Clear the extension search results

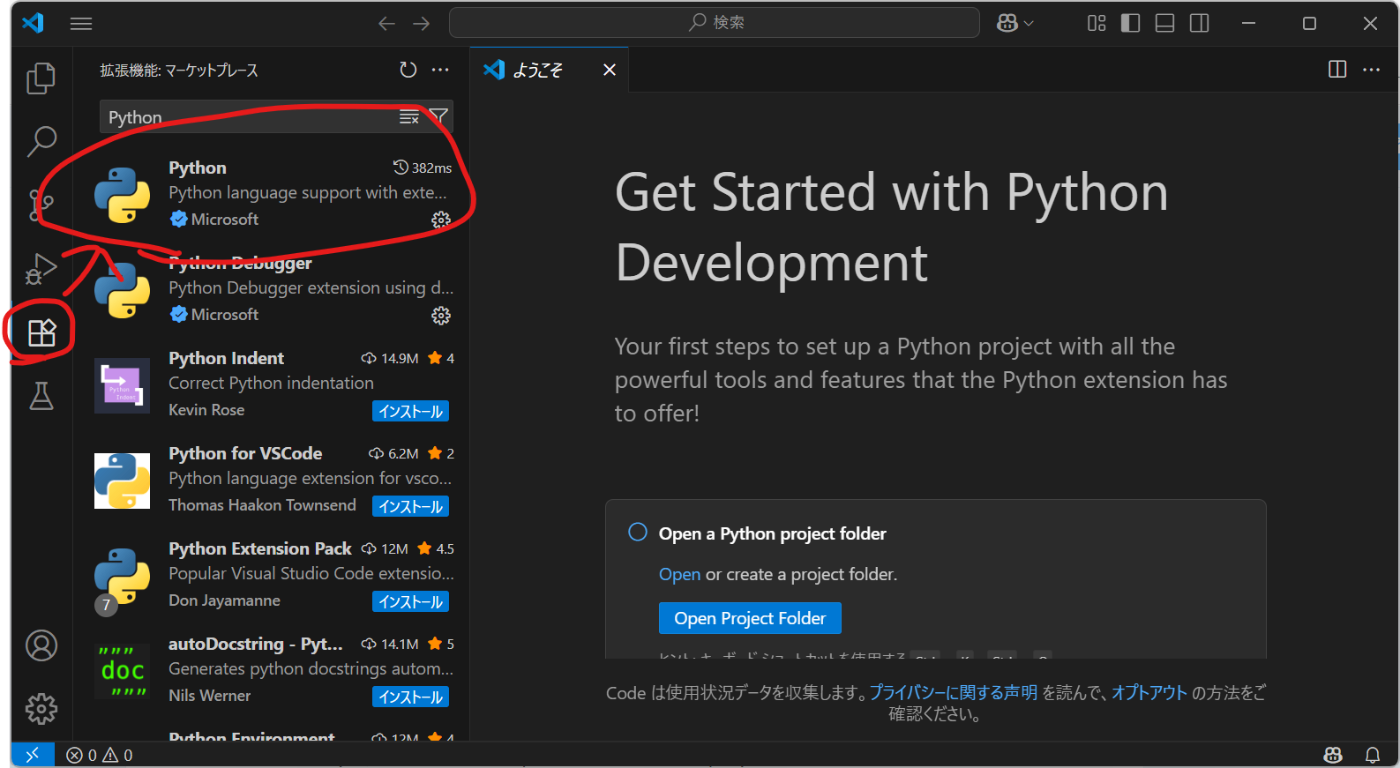pyautogui.click(x=409, y=117)
